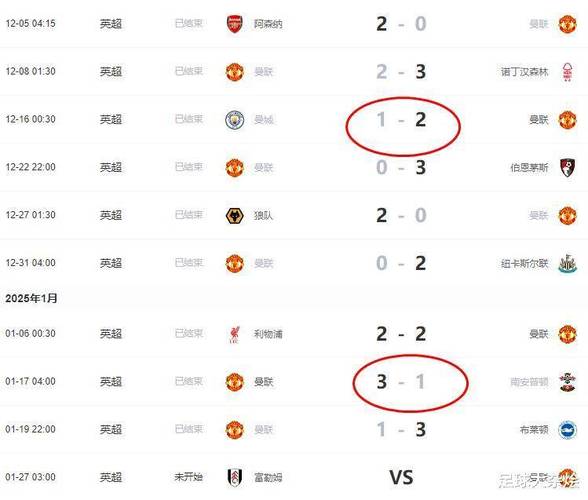Screen dimensions: 588x500
Task: Click the Southampton club crest
Action: (567, 382)
